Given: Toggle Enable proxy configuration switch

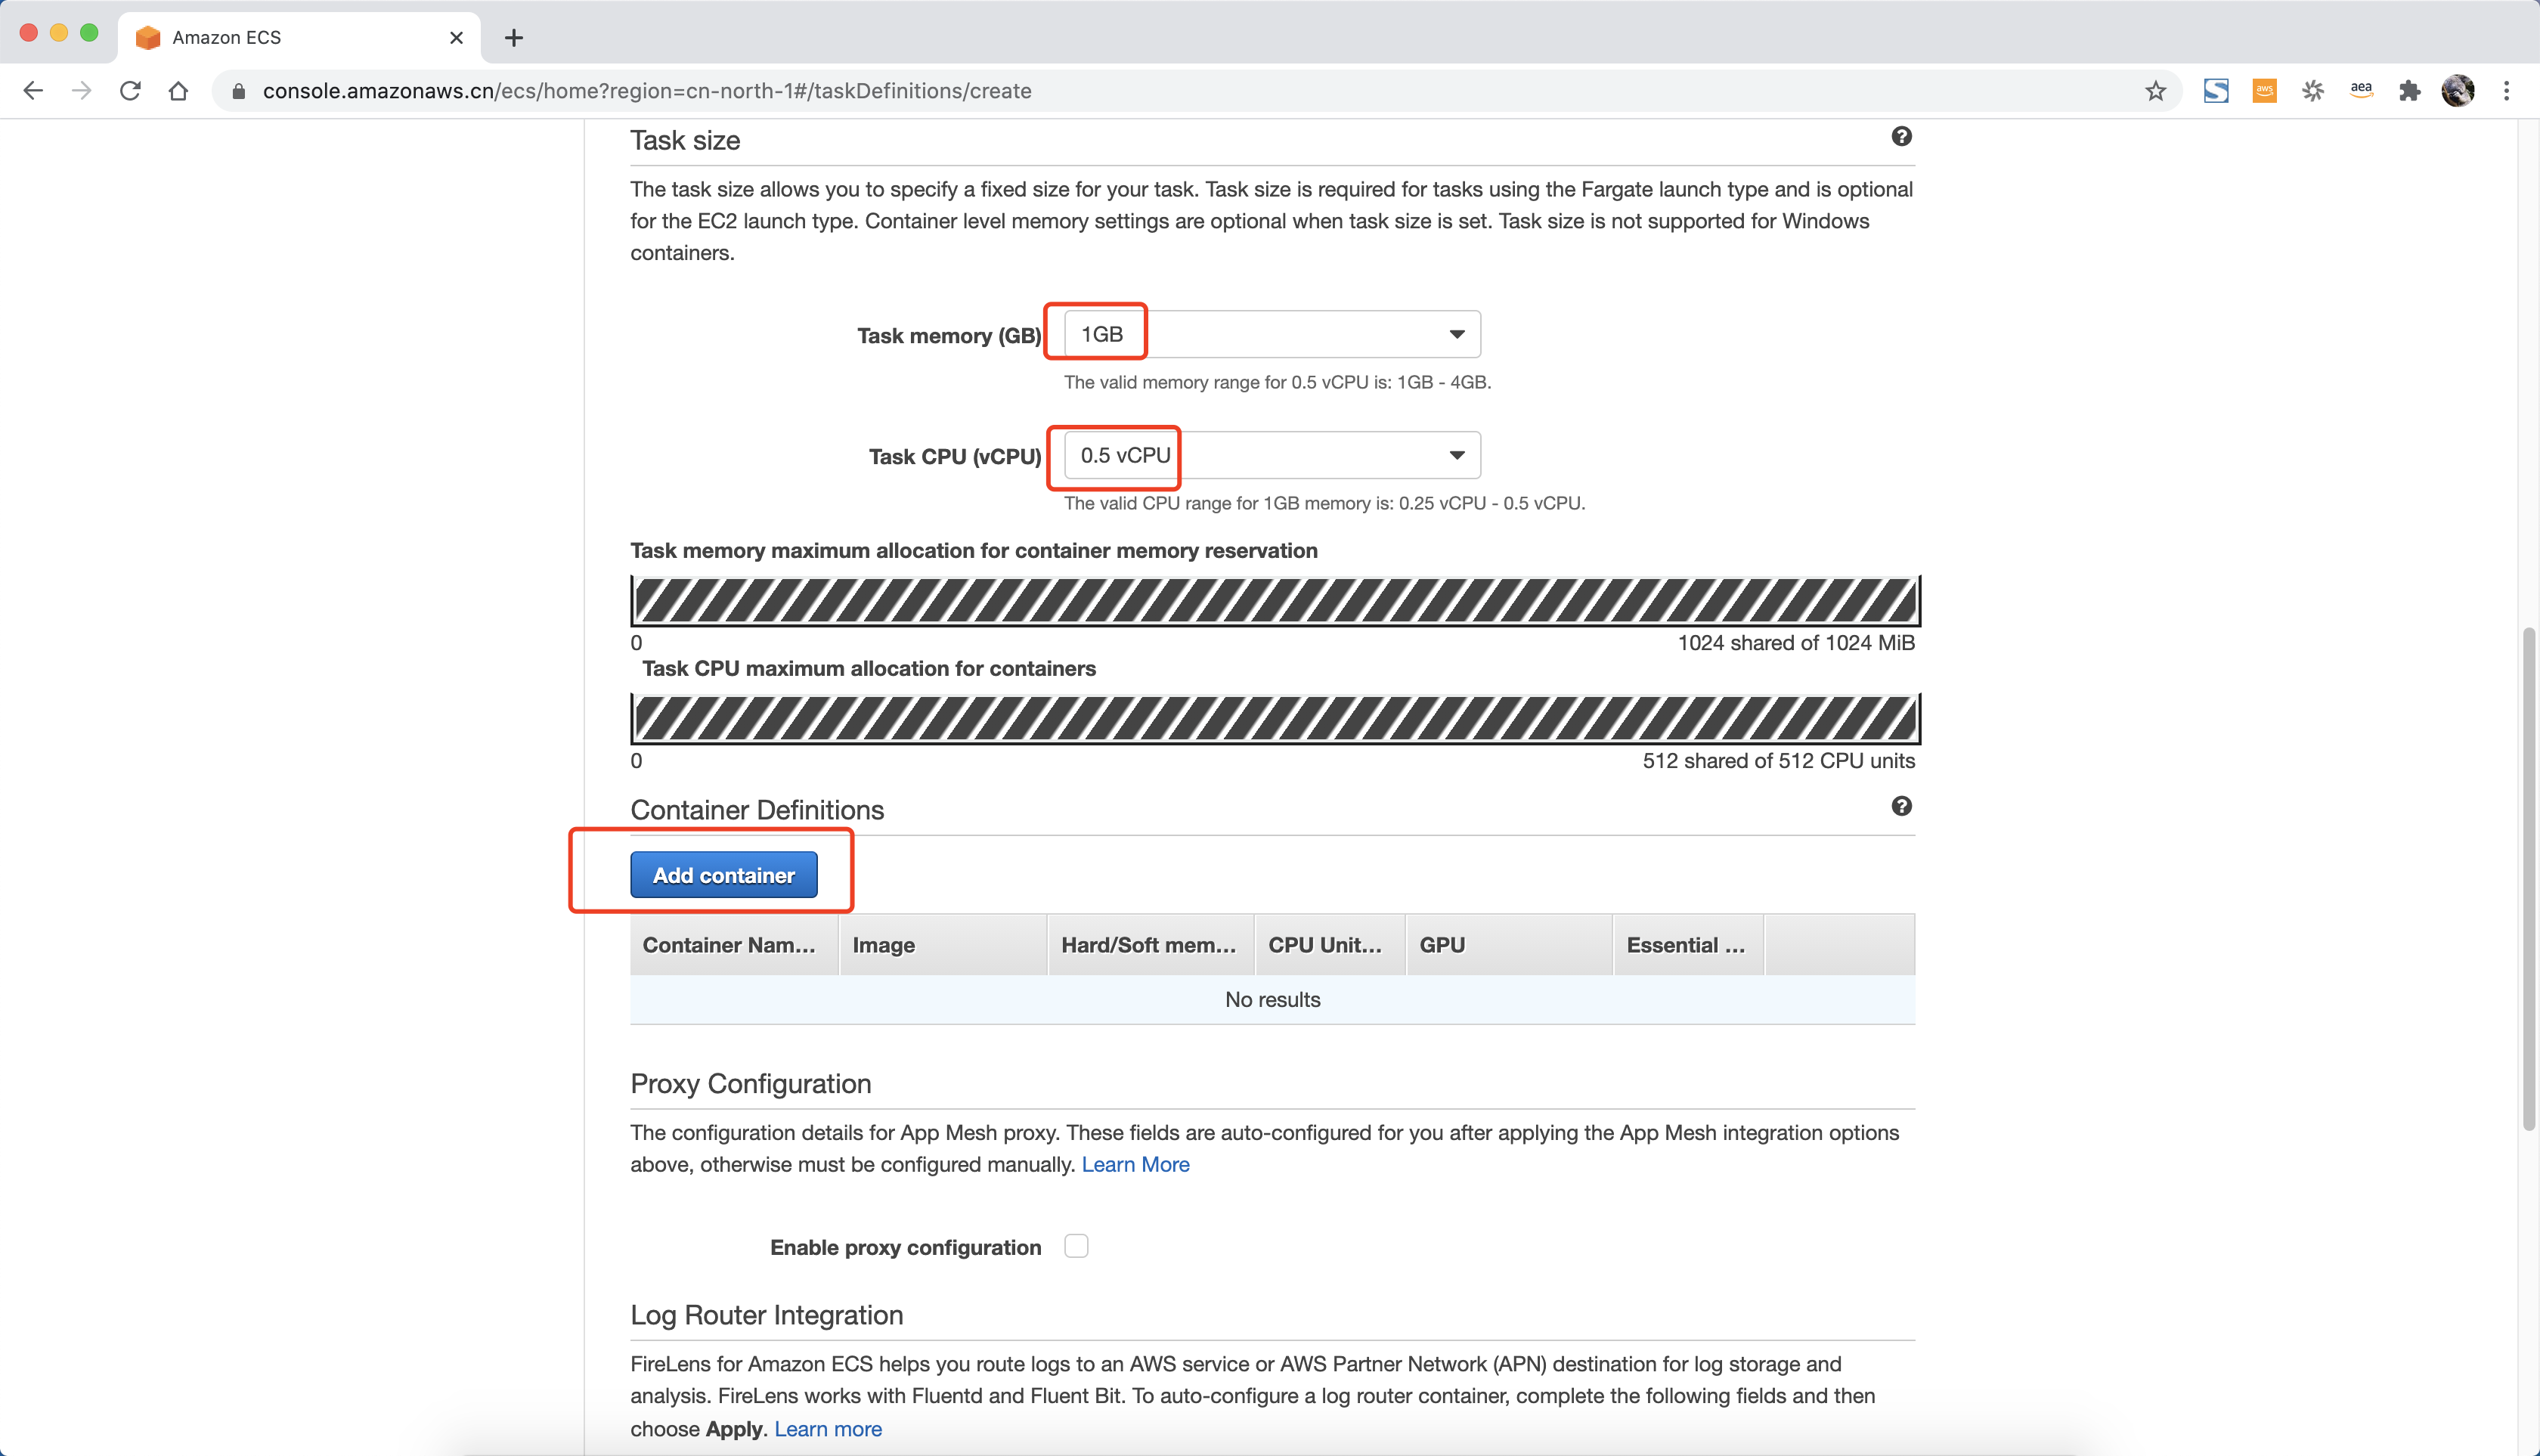Looking at the screenshot, I should pyautogui.click(x=1076, y=1245).
